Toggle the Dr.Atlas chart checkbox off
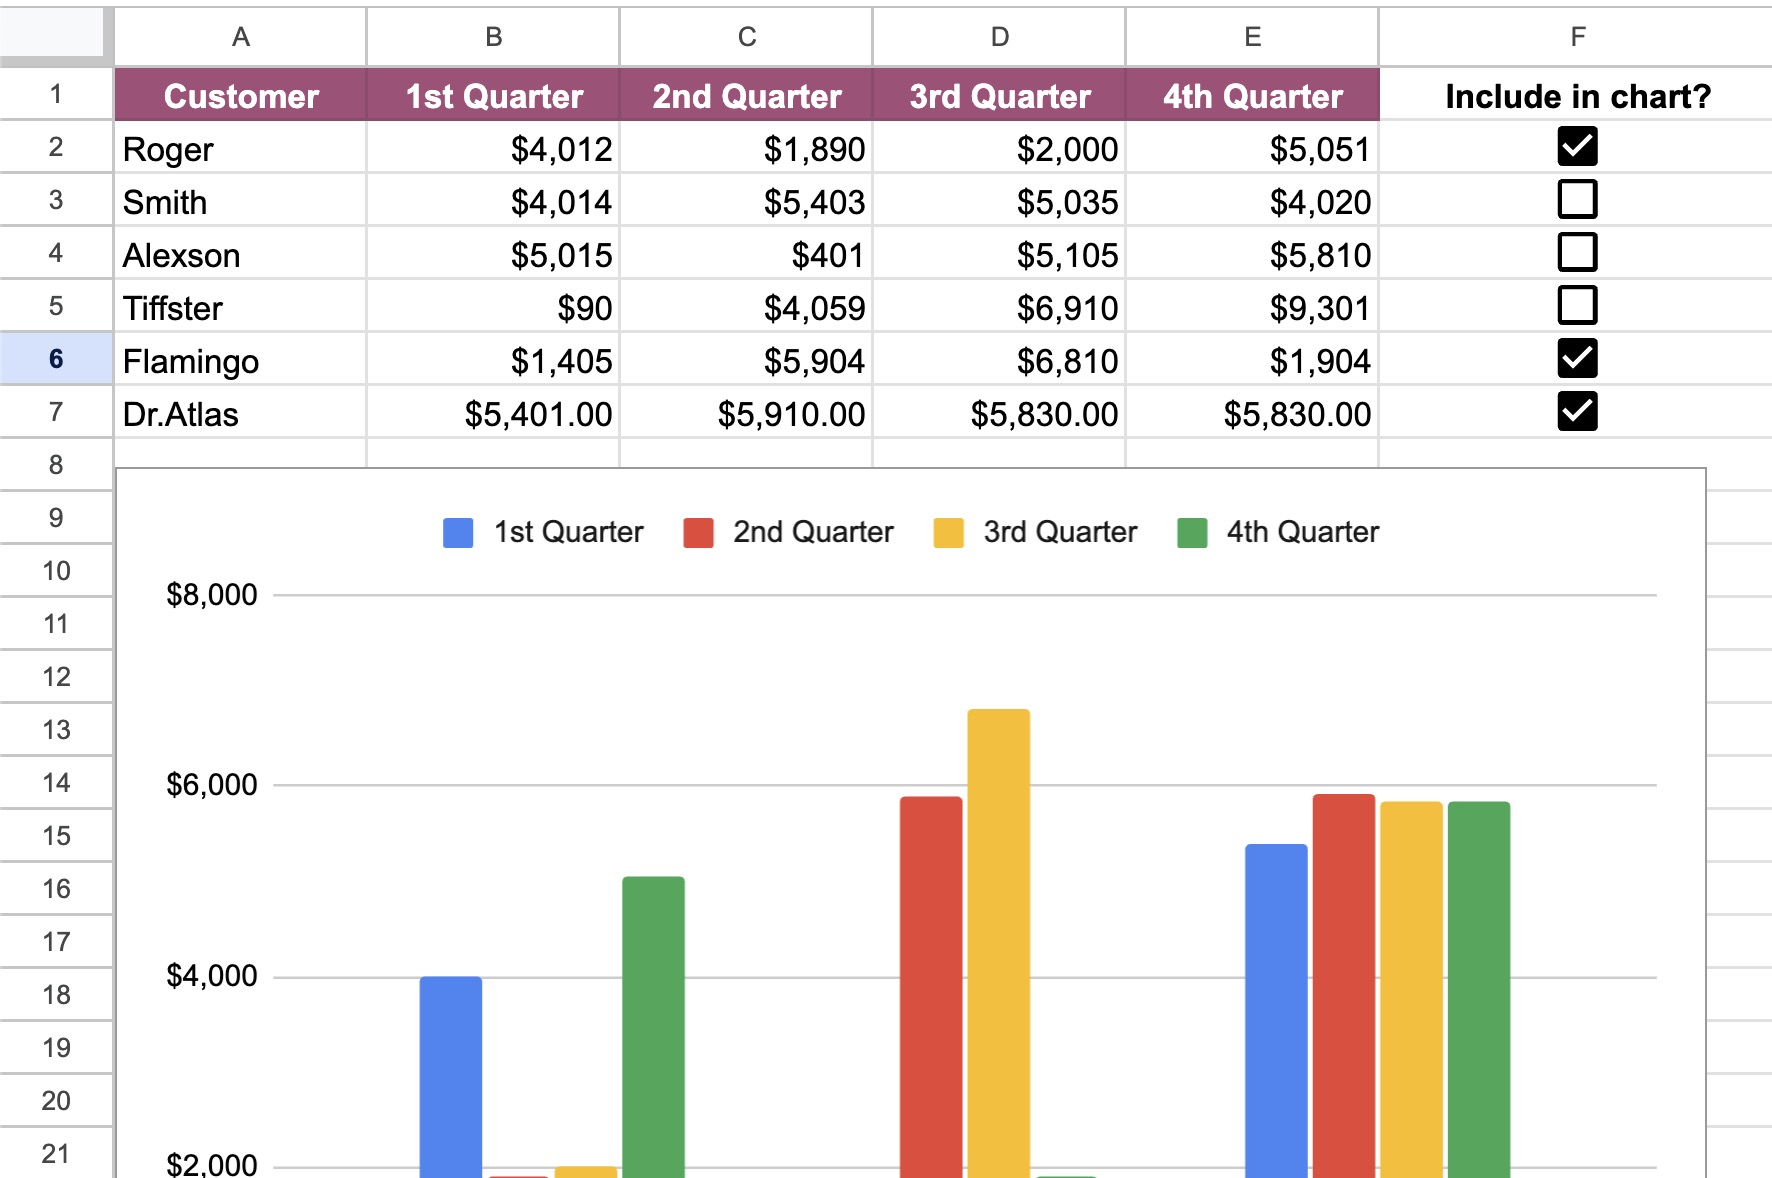1772x1178 pixels. [1577, 412]
